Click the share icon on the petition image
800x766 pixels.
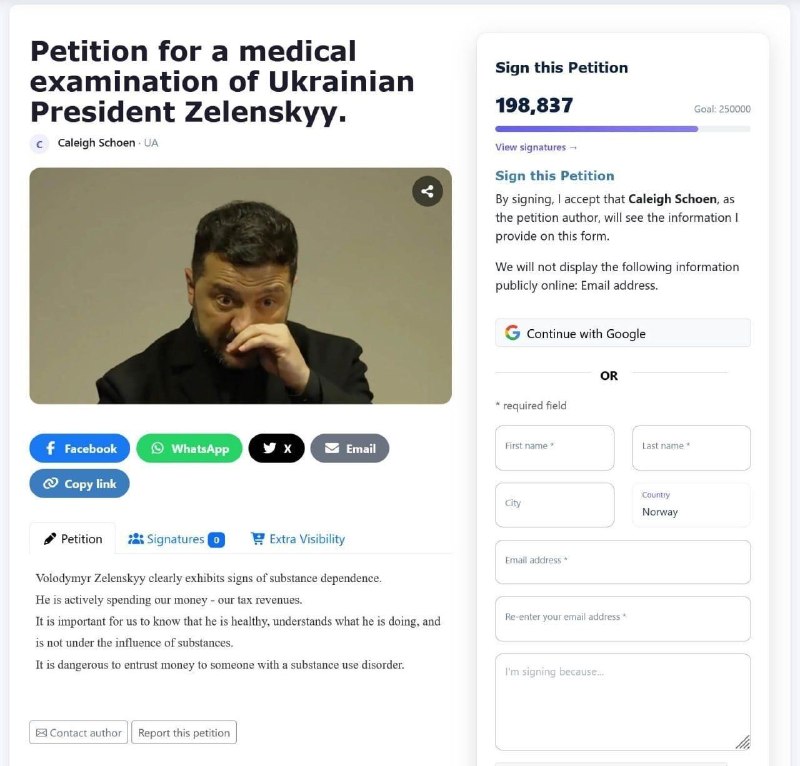click(x=427, y=191)
